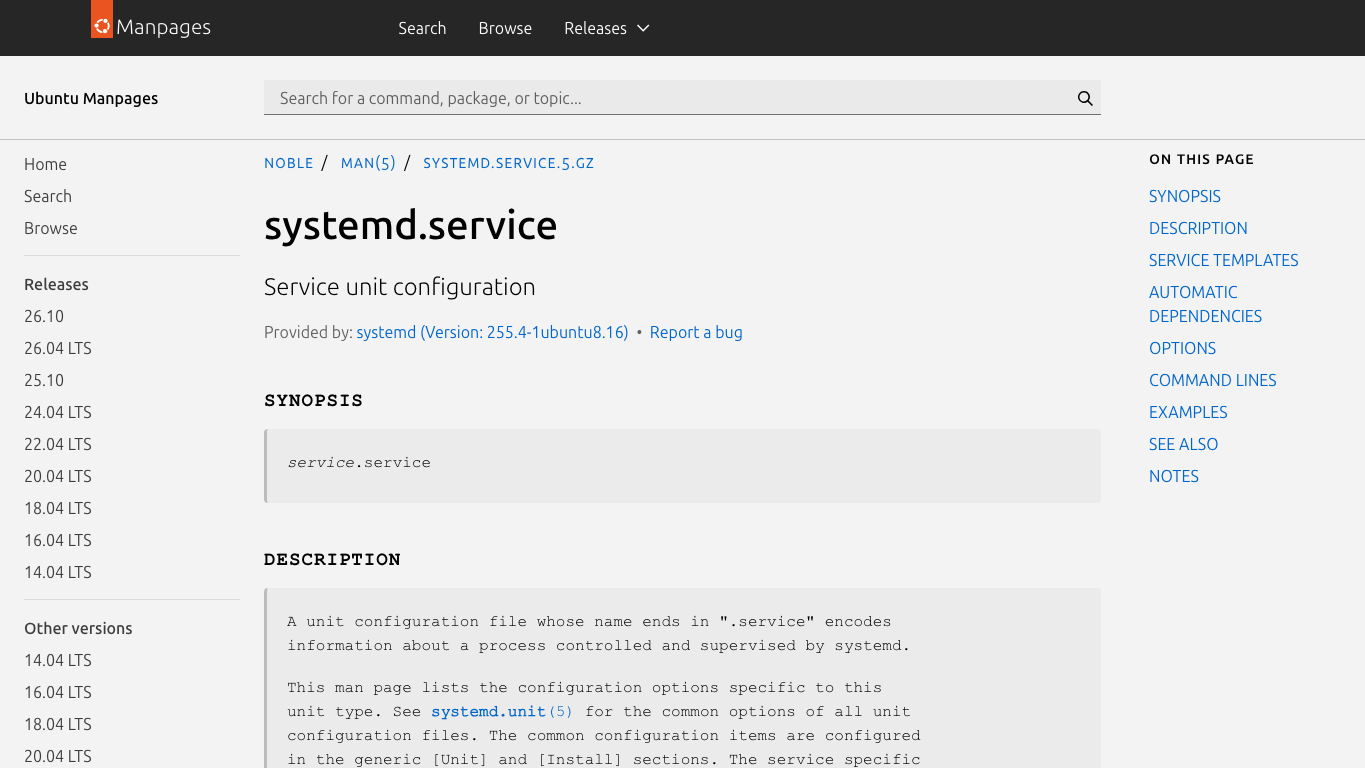Open Browse in left sidebar
This screenshot has height=768, width=1365.
(51, 228)
